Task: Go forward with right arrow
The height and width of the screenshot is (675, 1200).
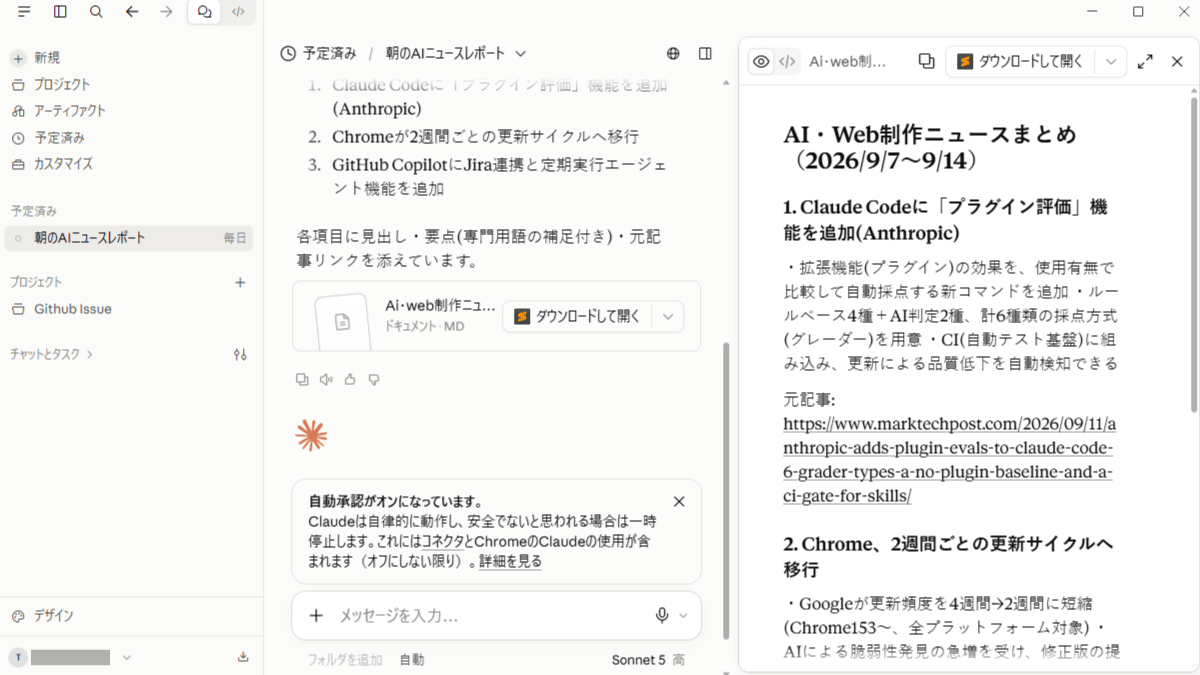Action: click(x=167, y=12)
